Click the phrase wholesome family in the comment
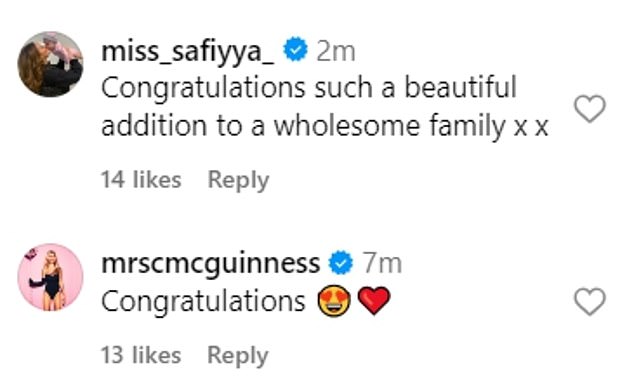Viewport: 634px width, 391px height. (x=390, y=125)
